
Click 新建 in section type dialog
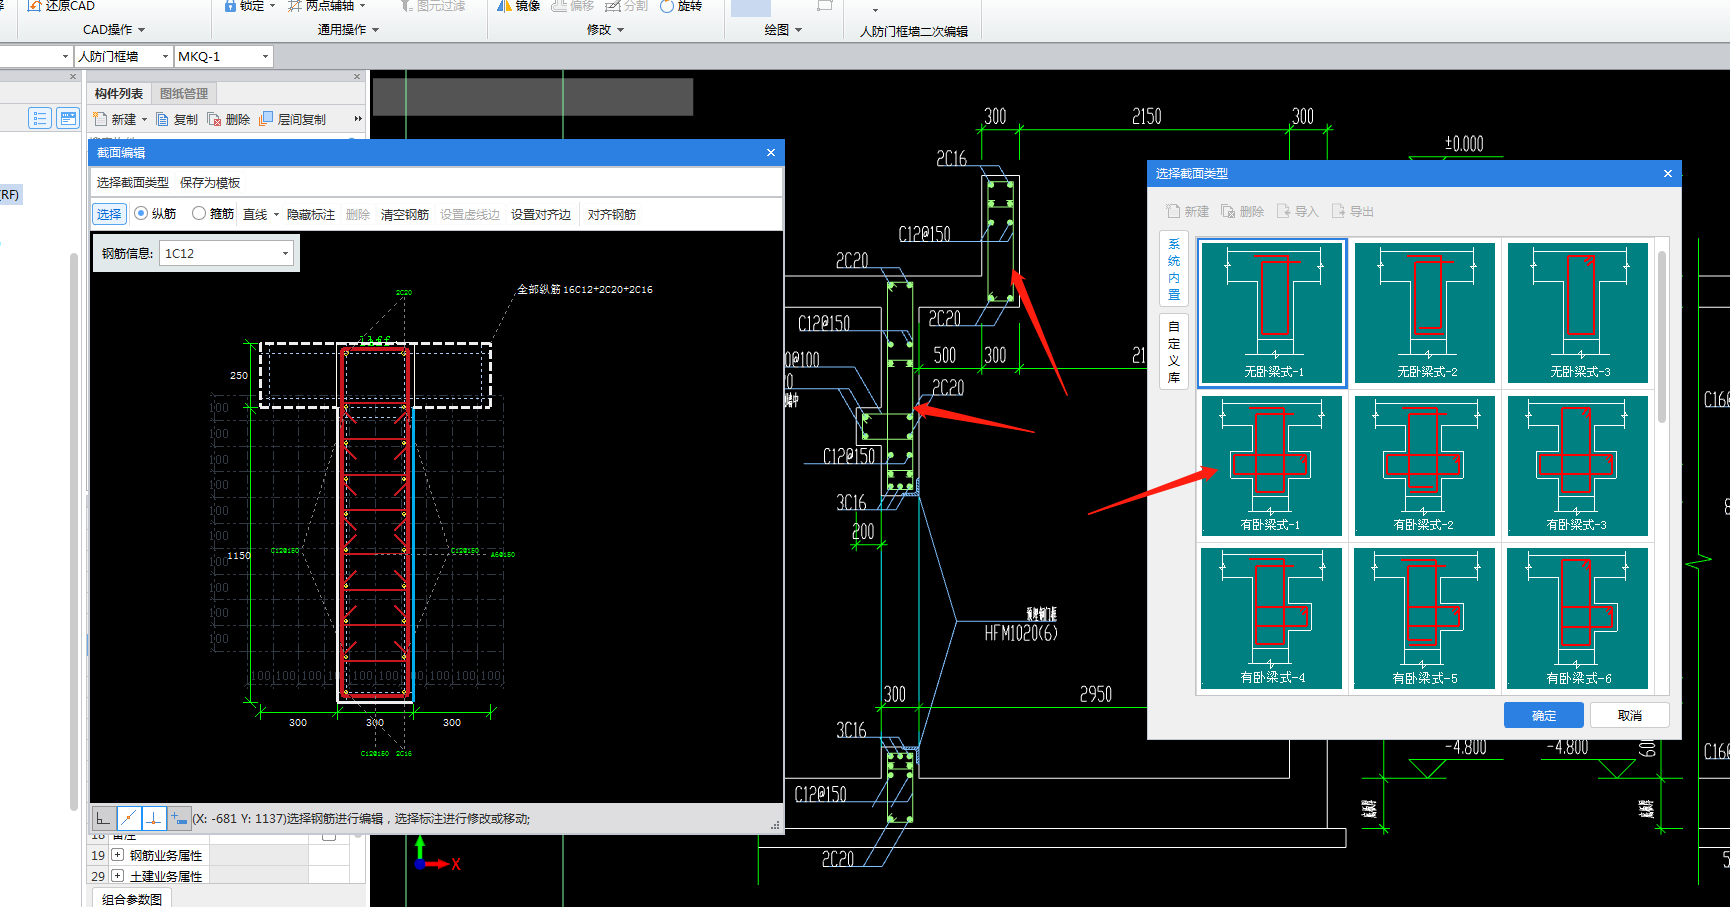coord(1188,212)
